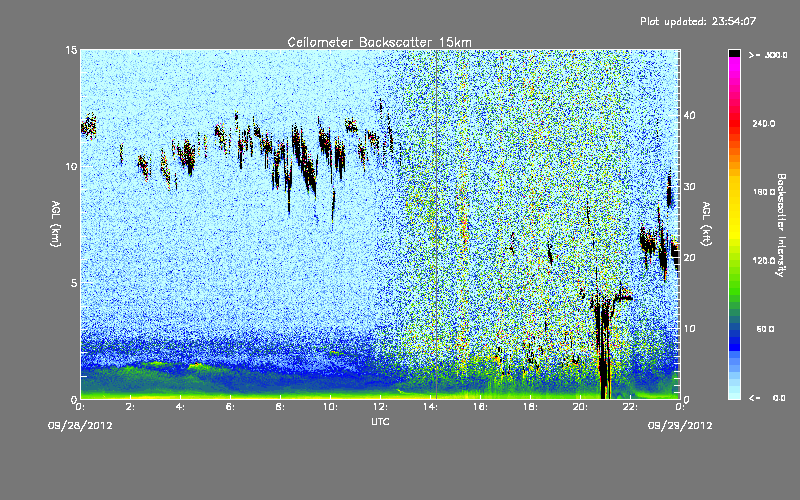This screenshot has height=500, width=800.
Task: Click the 40 kft right axis tick label
Action: (689, 115)
